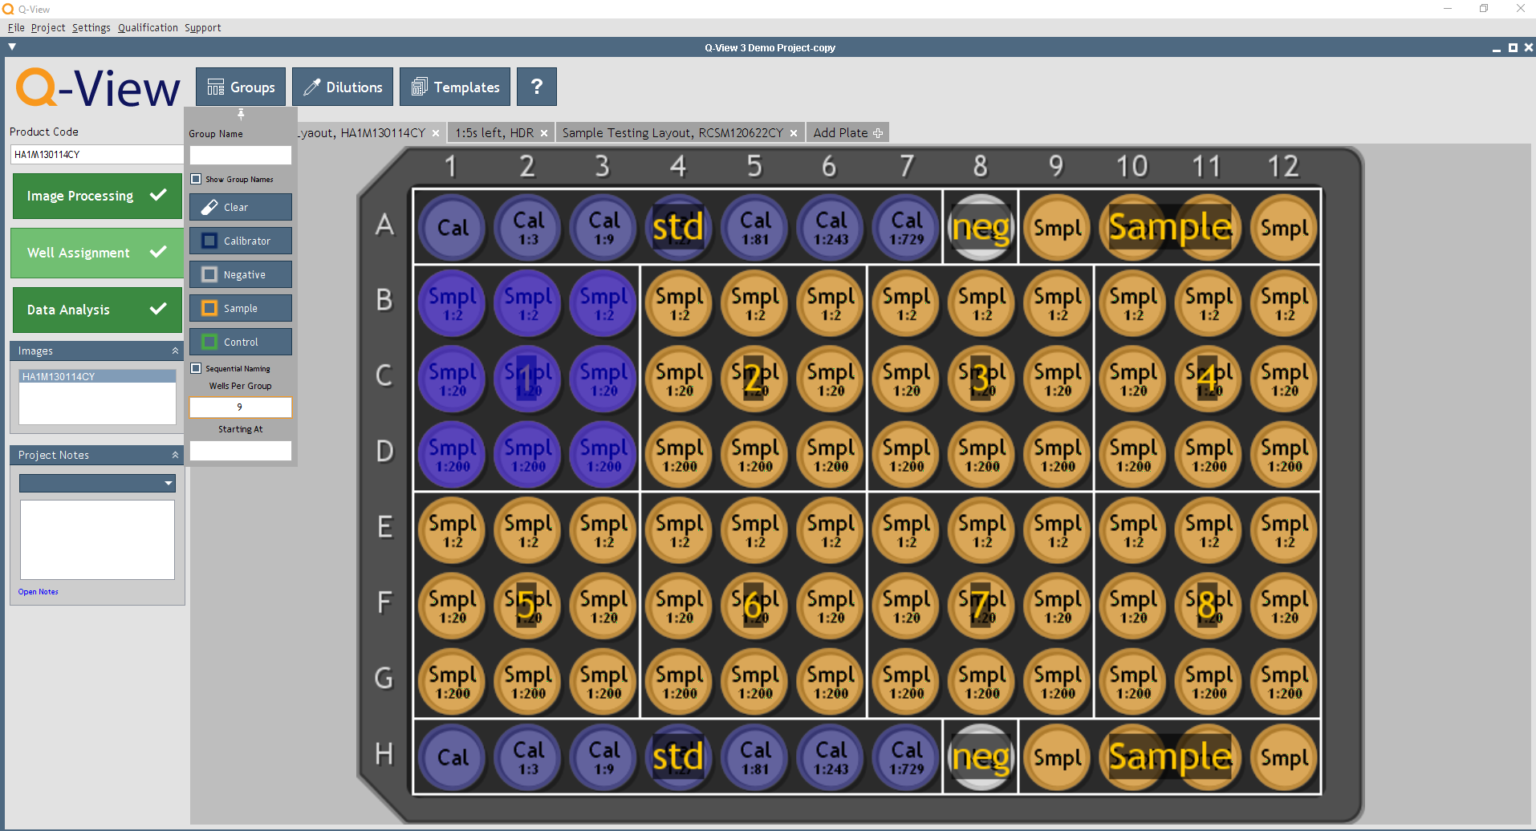This screenshot has width=1536, height=831.
Task: Open the Groups panel button
Action: click(241, 87)
